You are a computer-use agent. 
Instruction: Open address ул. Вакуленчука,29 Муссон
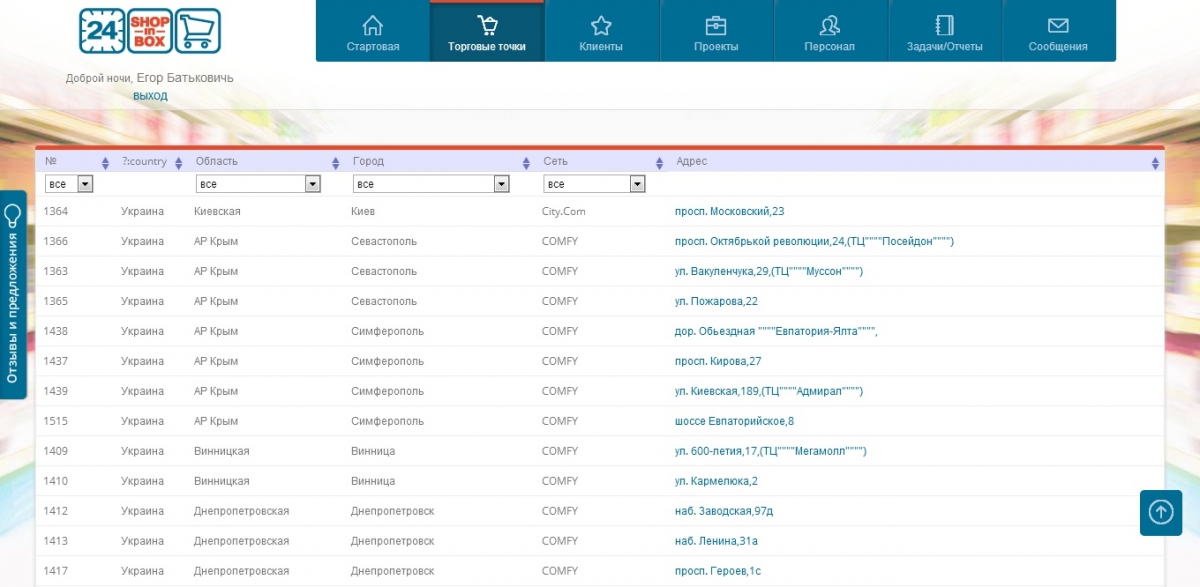pos(769,272)
